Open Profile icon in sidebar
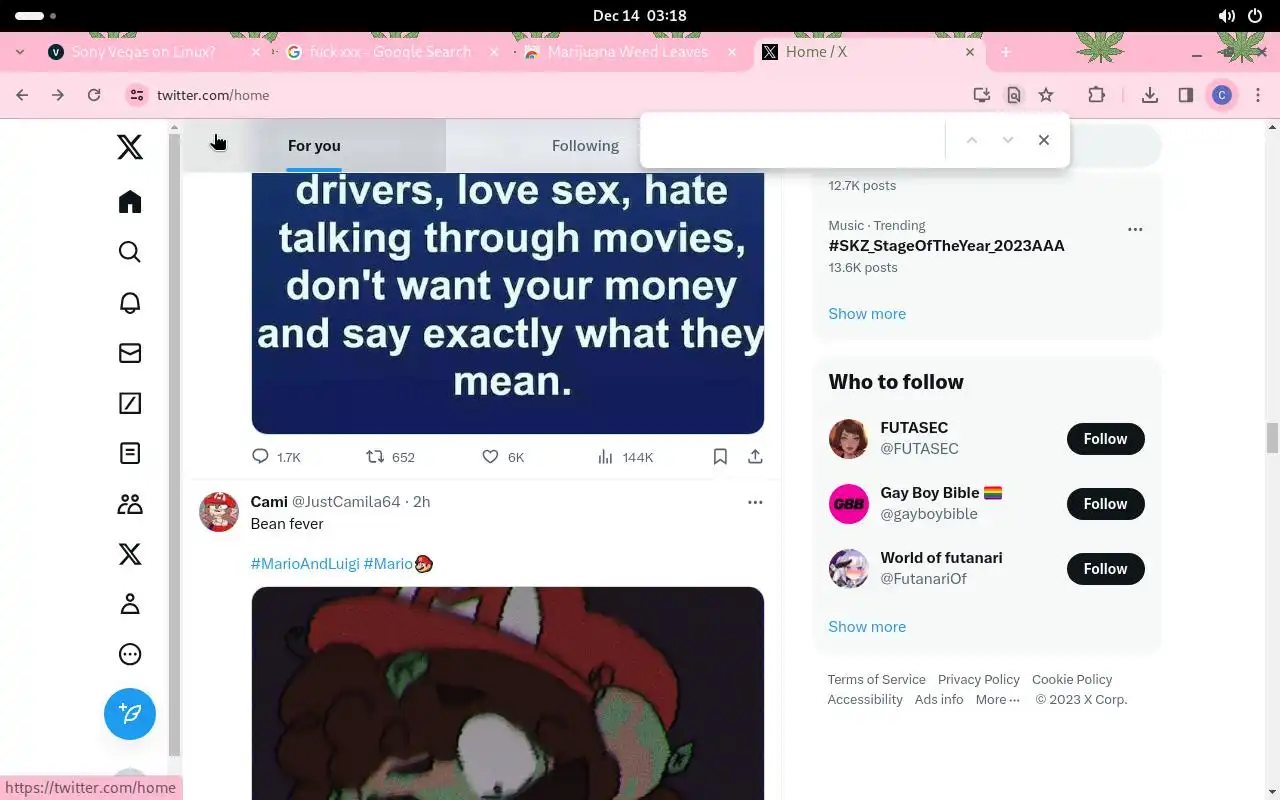1280x800 pixels. tap(130, 604)
